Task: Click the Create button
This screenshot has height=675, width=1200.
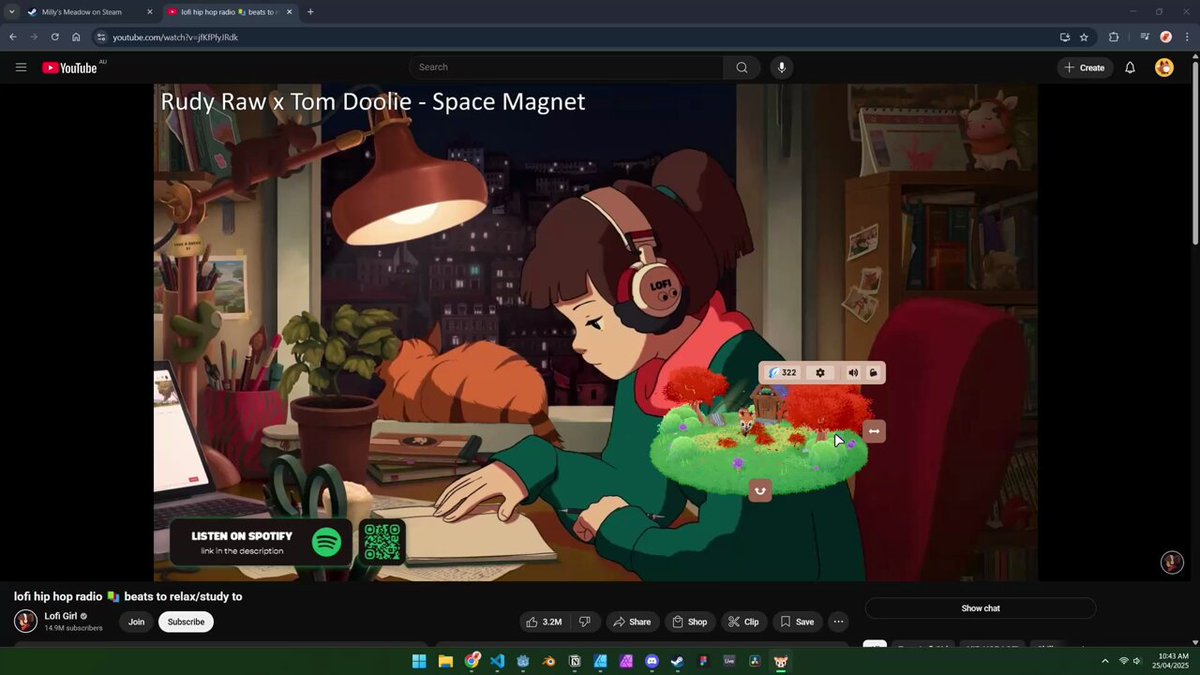Action: point(1085,67)
